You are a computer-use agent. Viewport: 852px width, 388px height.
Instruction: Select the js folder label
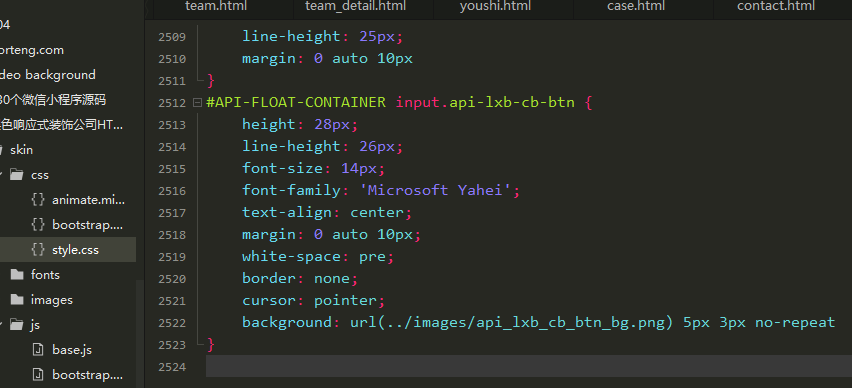point(35,325)
